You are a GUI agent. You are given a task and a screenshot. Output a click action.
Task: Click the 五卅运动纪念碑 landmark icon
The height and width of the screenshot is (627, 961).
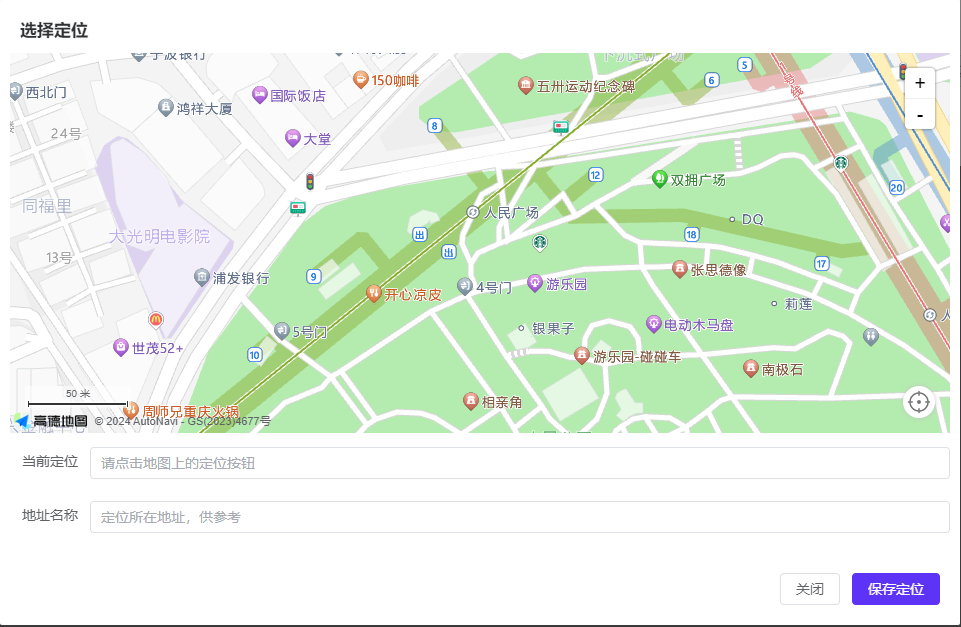click(526, 86)
